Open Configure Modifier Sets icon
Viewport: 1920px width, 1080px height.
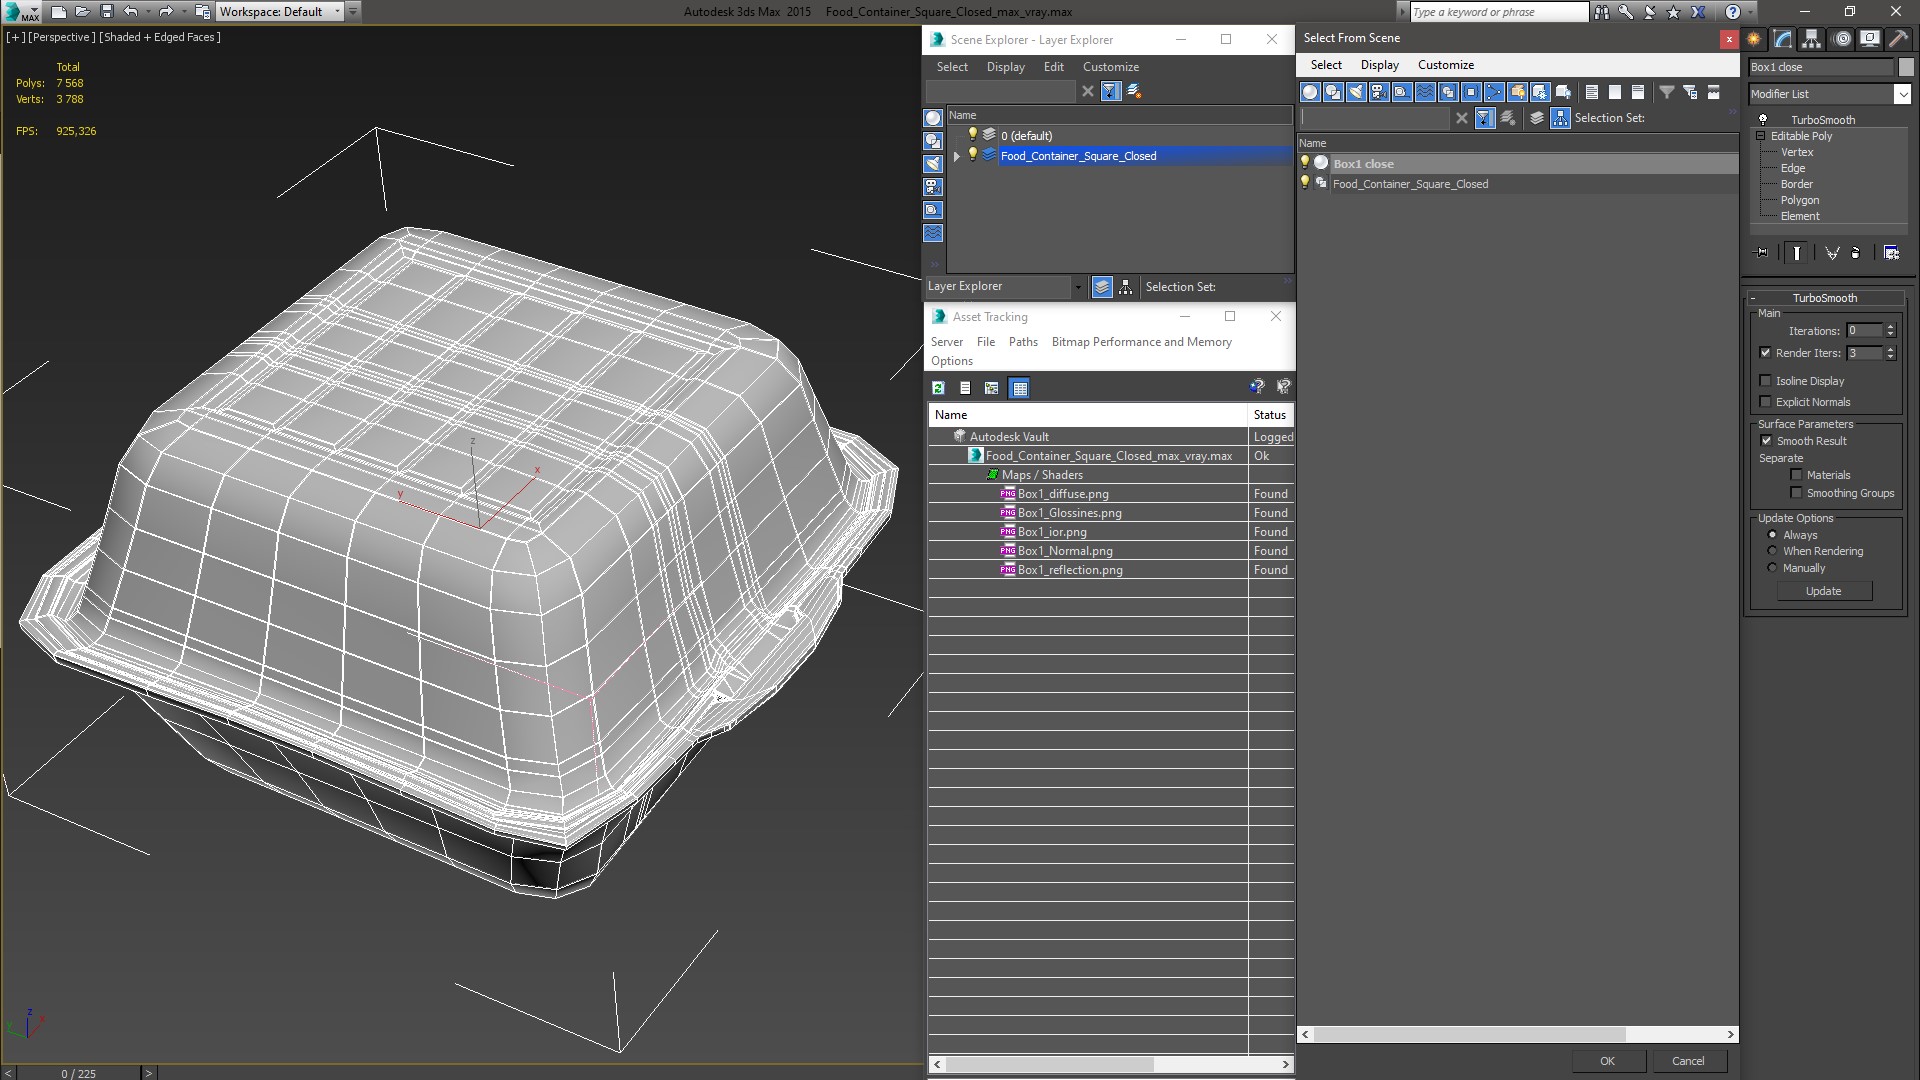1891,253
